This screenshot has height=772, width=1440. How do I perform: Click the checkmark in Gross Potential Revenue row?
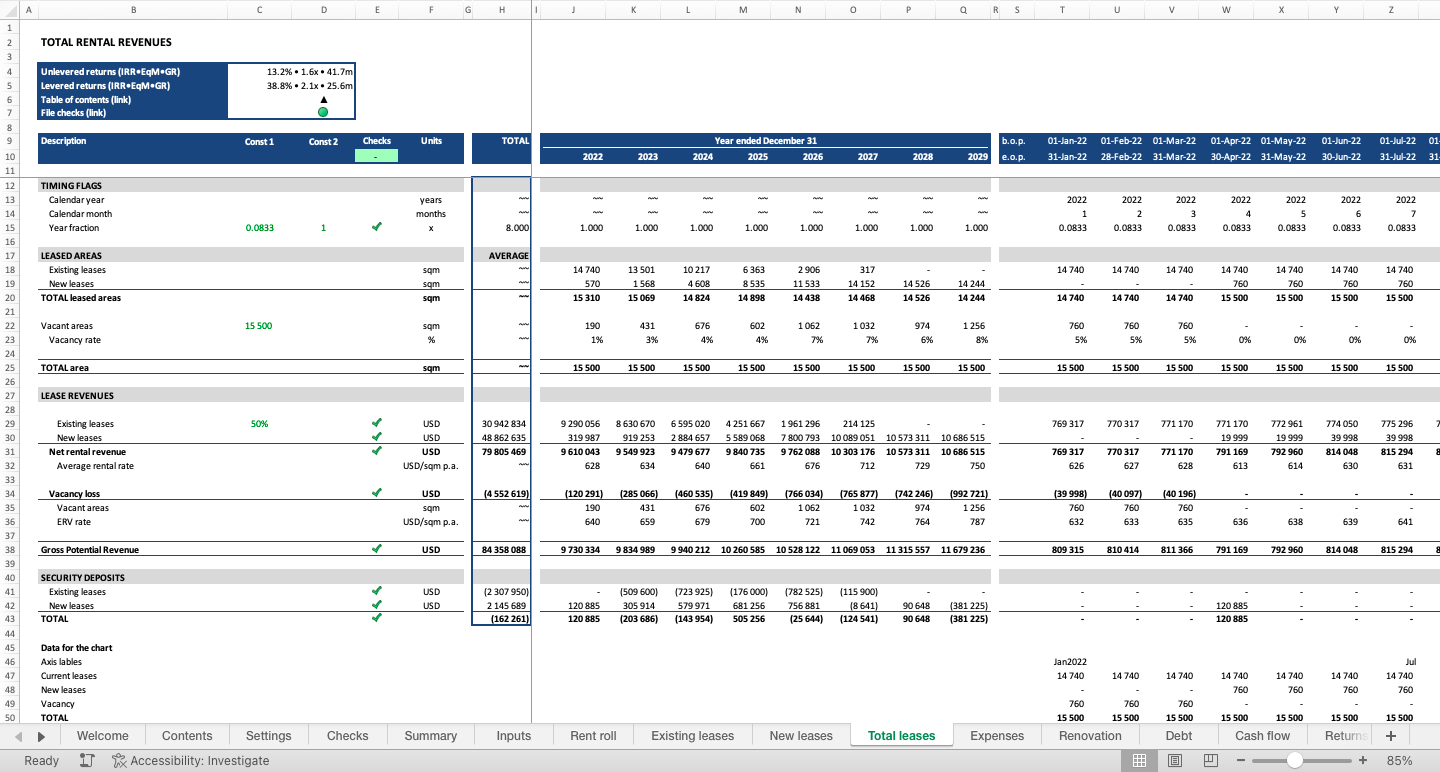click(376, 549)
